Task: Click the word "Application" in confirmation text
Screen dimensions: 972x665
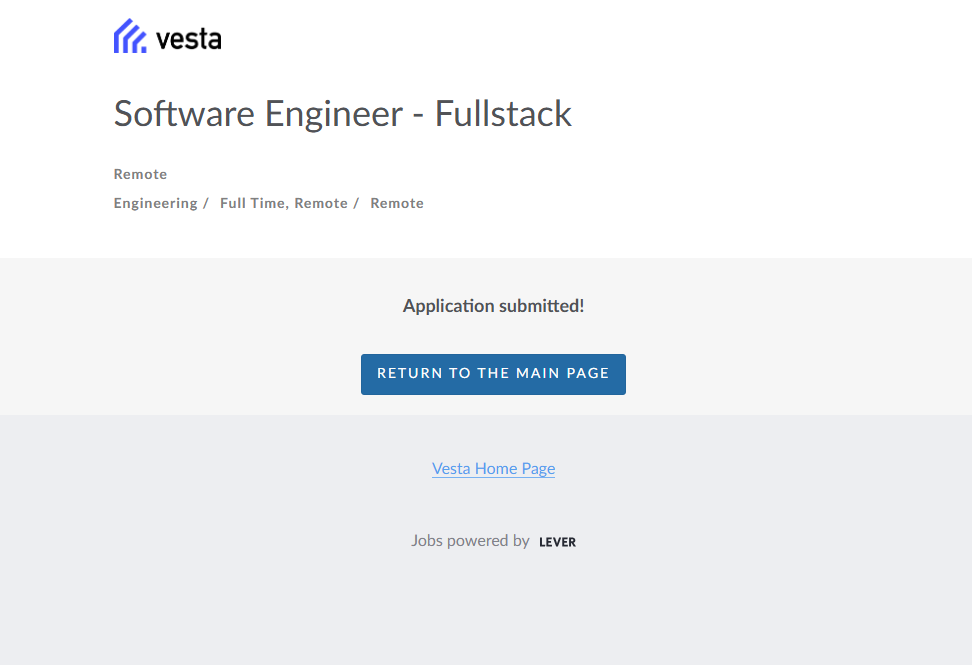Action: pos(448,306)
